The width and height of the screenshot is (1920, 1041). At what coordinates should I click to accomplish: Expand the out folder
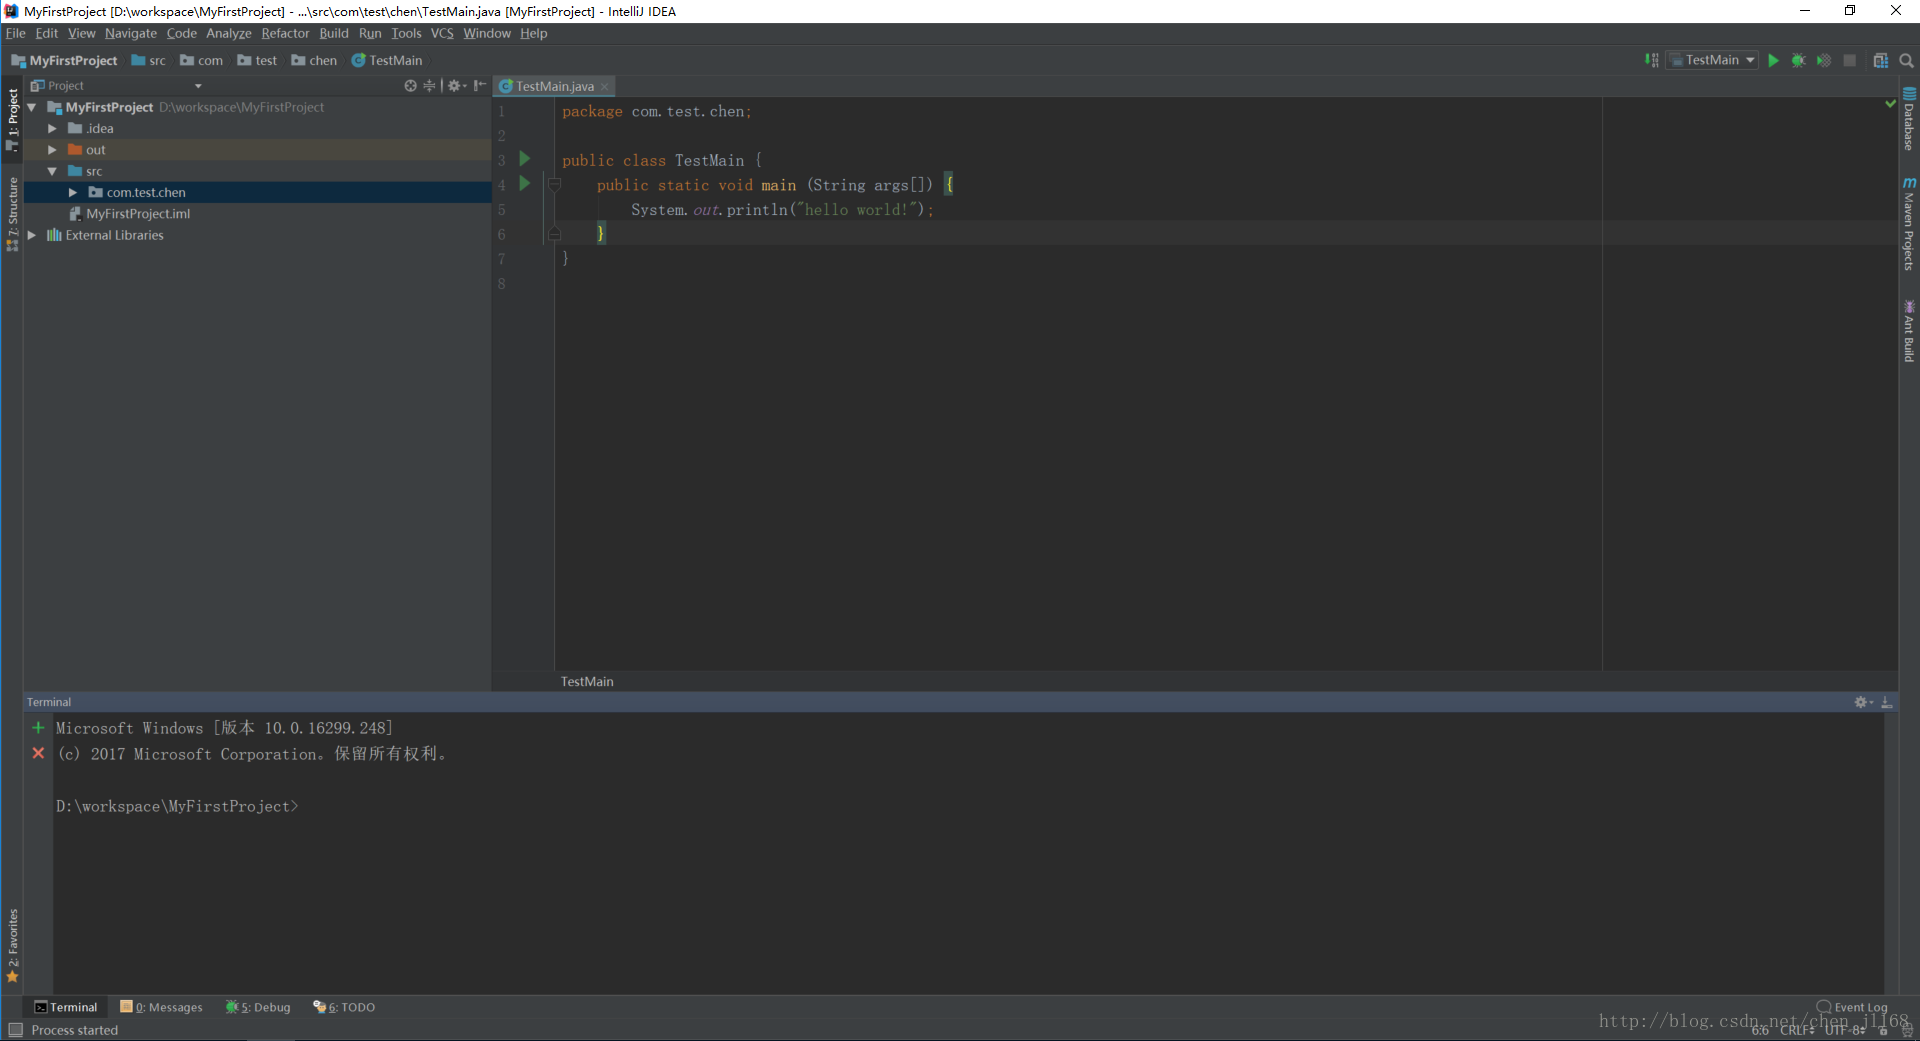pyautogui.click(x=52, y=150)
